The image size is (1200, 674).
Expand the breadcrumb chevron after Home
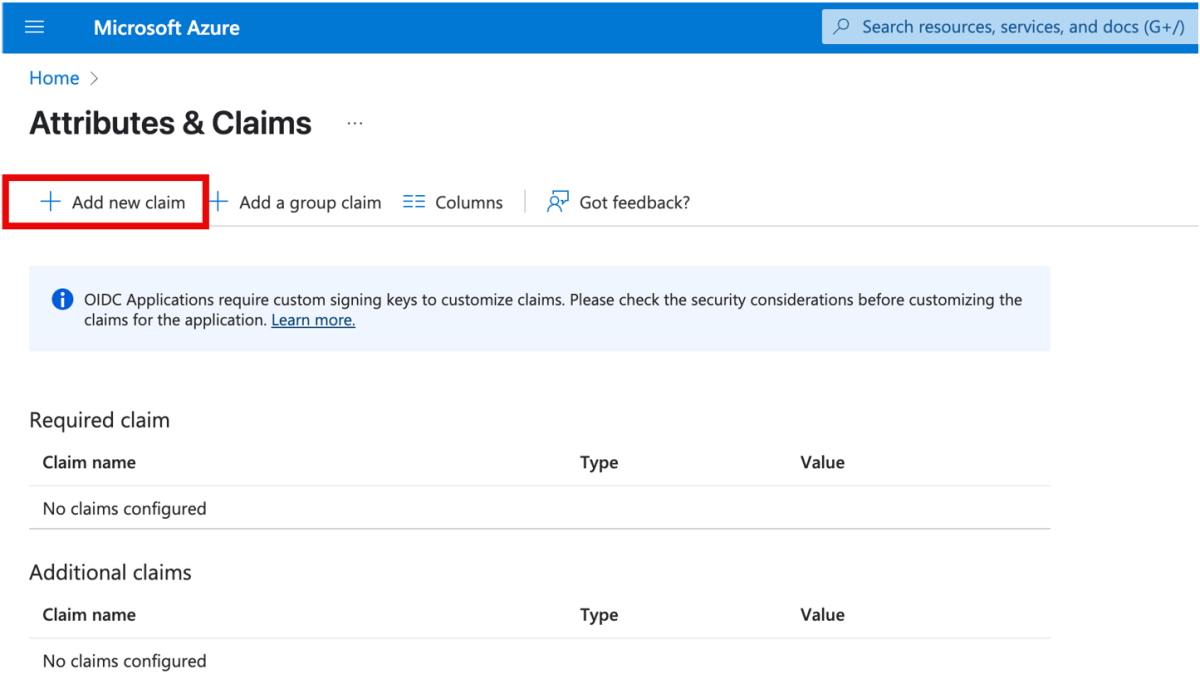(95, 78)
